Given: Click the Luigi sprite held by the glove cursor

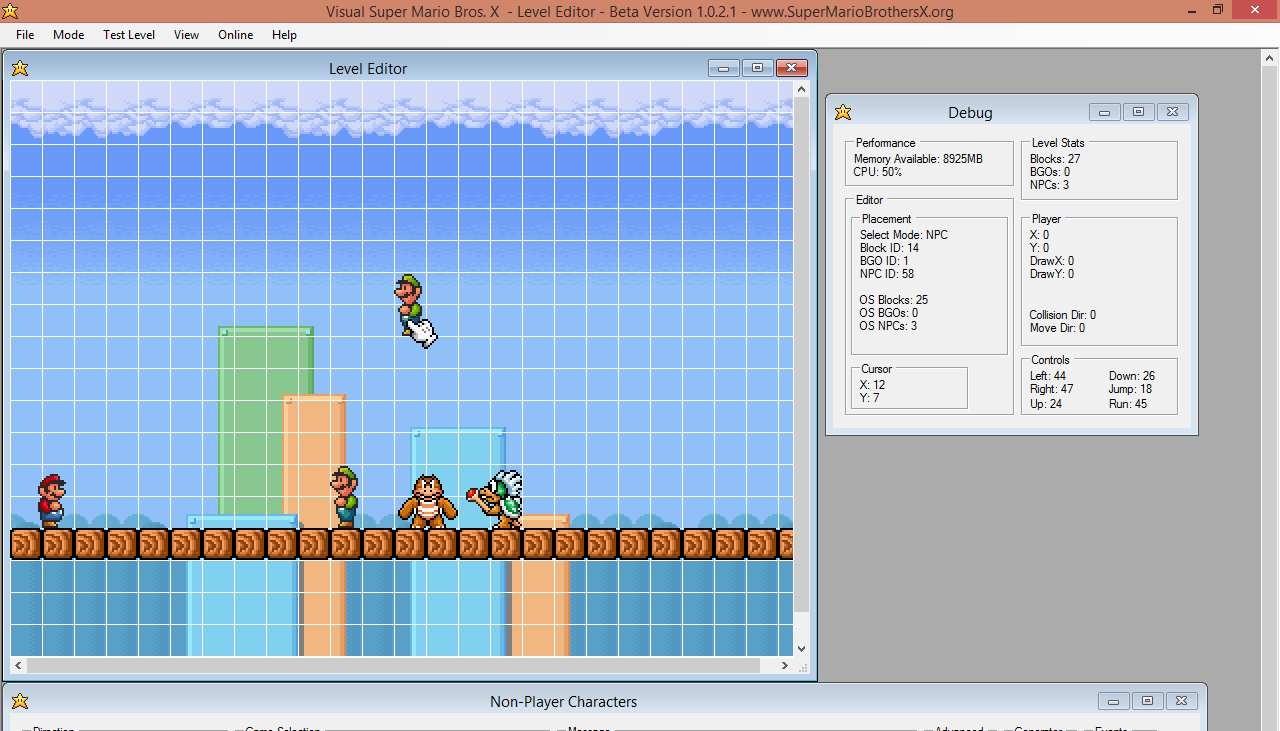Looking at the screenshot, I should (x=408, y=303).
